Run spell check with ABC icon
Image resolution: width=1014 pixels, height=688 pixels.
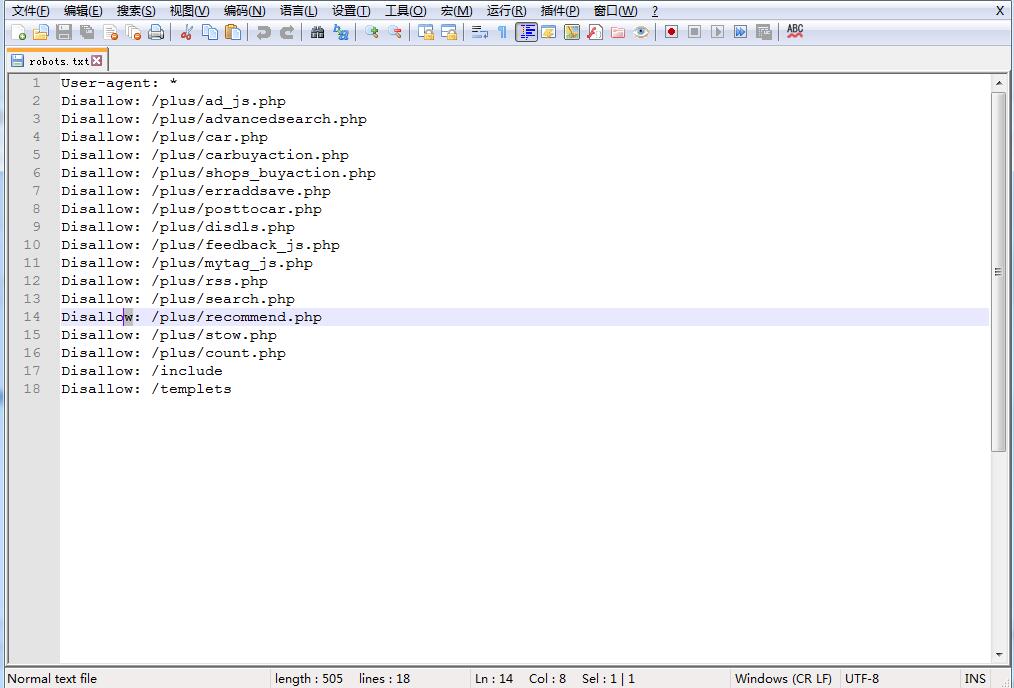pos(794,32)
